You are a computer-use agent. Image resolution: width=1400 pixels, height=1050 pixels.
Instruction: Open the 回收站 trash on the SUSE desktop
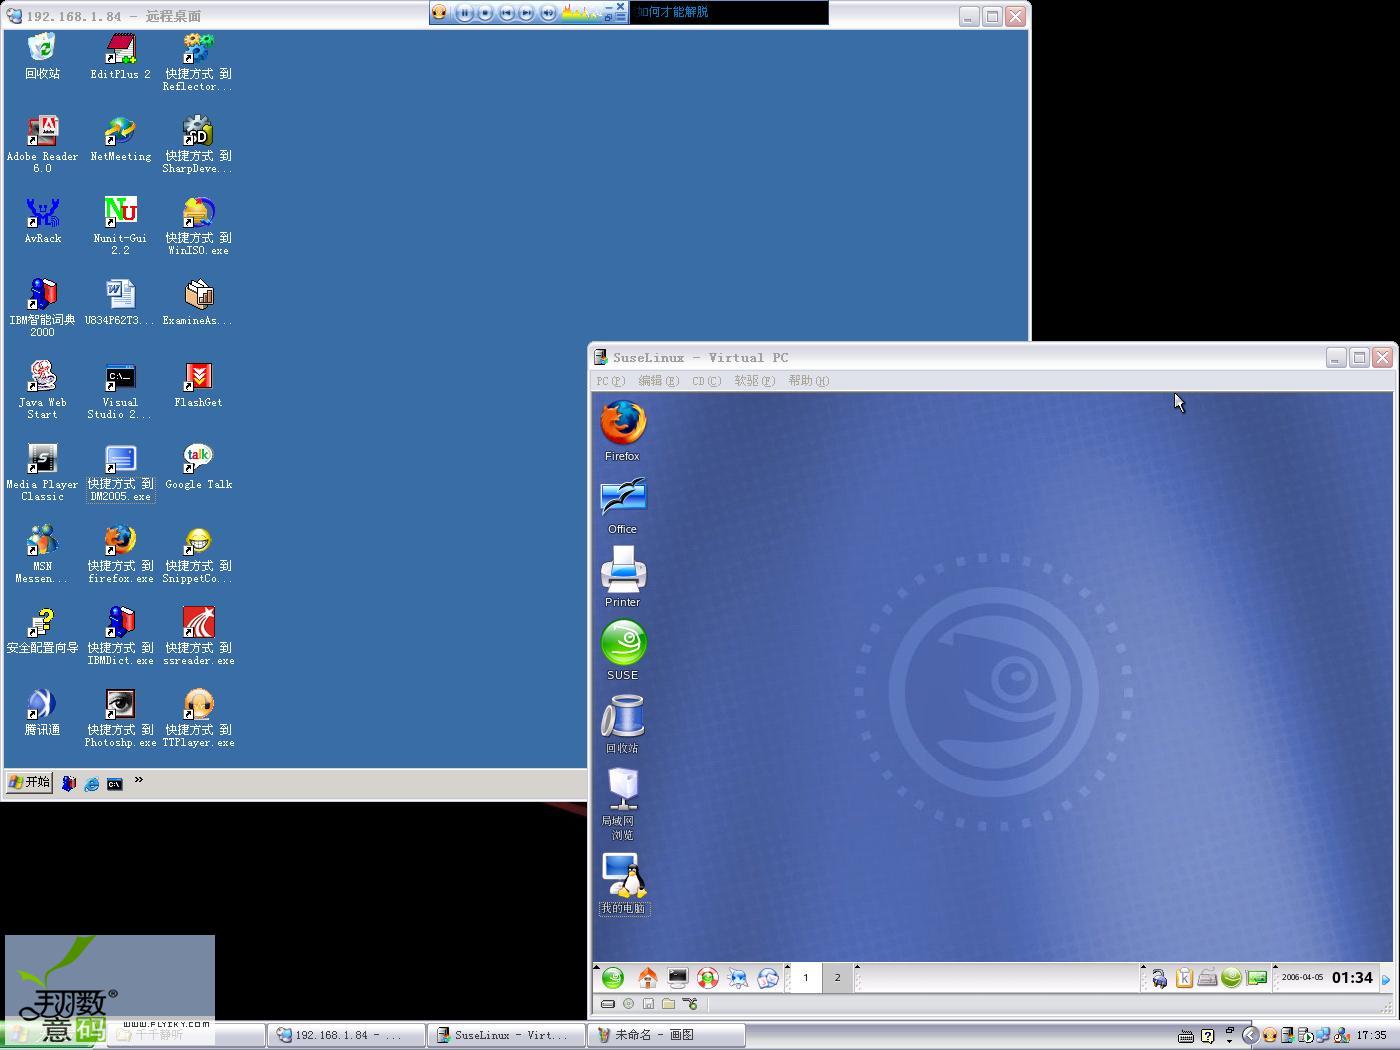coord(622,724)
